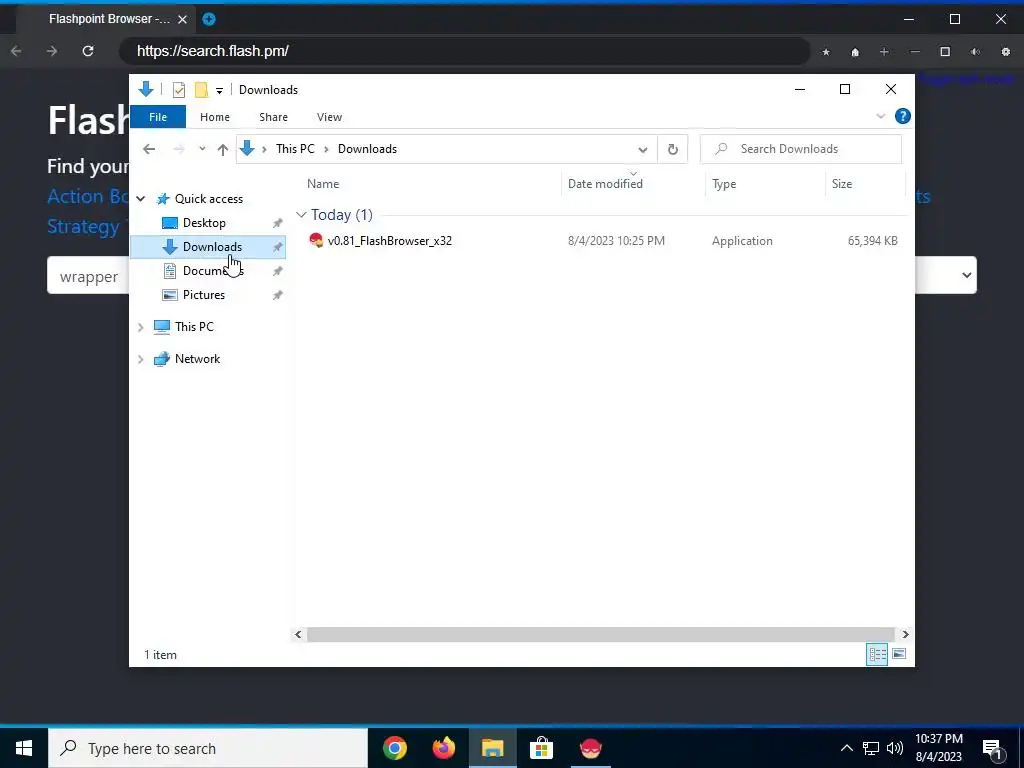Click This PC in the address path
Screen dimensions: 1024x768
click(x=295, y=149)
